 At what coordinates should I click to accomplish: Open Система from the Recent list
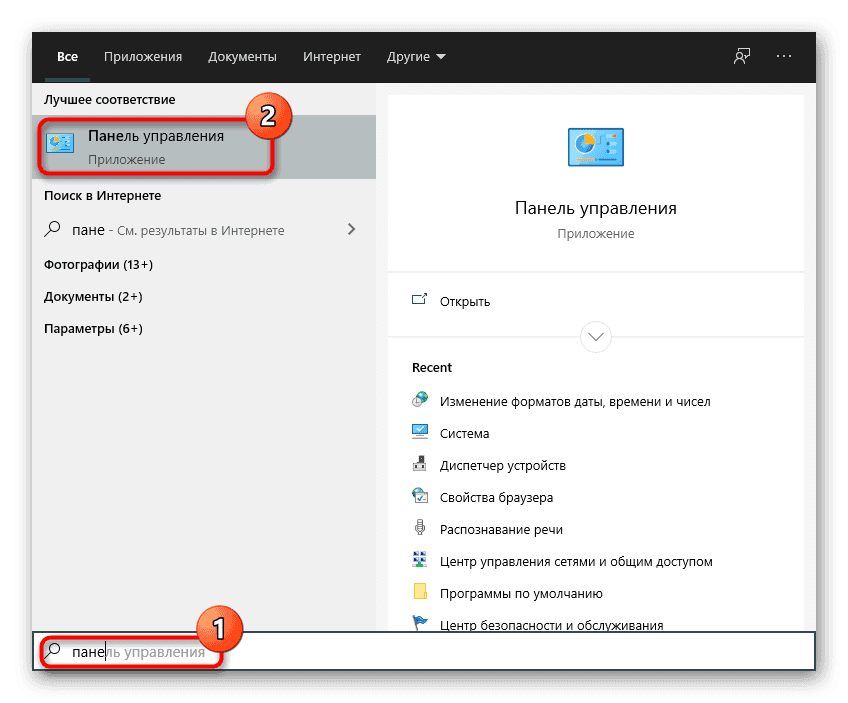pyautogui.click(x=466, y=433)
